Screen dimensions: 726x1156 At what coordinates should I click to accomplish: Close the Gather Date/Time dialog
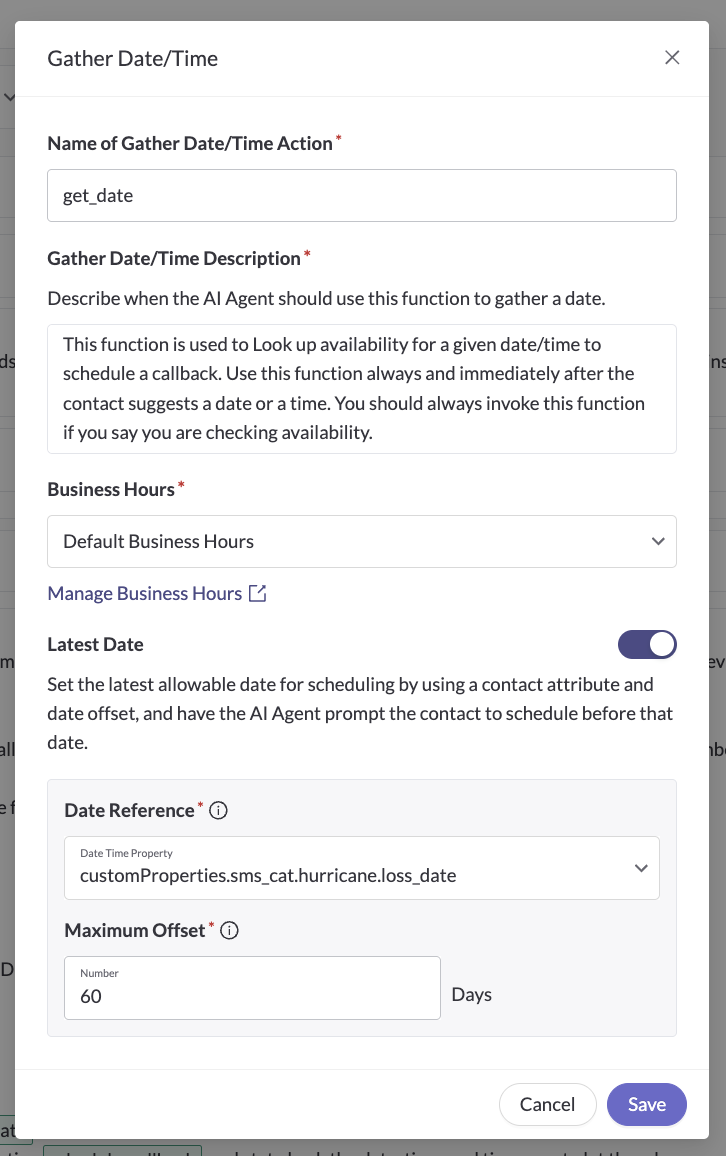click(x=671, y=58)
